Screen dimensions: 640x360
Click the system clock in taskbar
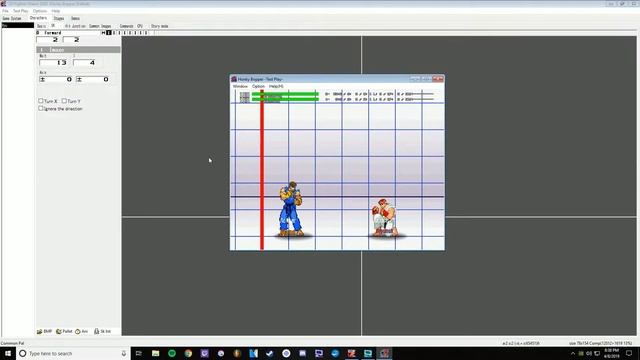[611, 353]
